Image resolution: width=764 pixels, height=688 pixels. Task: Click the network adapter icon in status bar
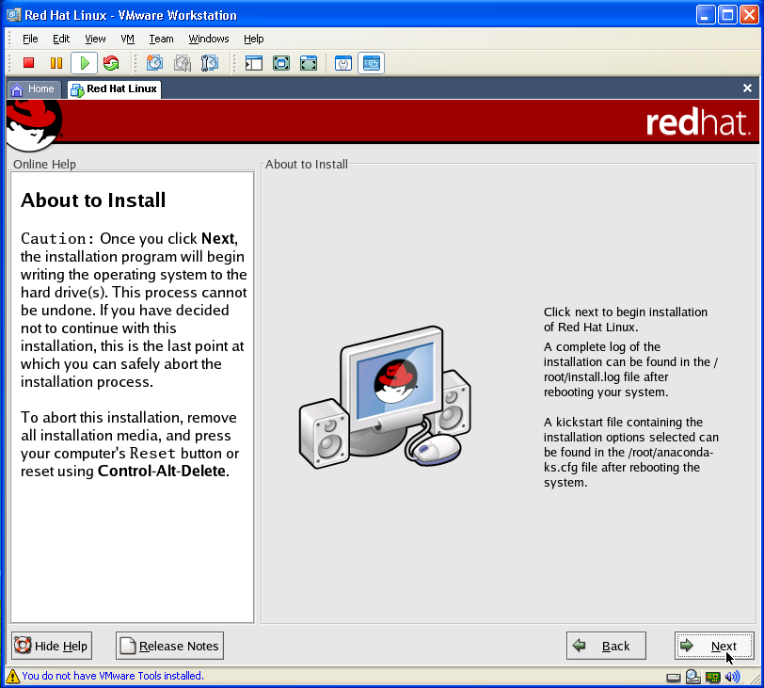pos(712,676)
